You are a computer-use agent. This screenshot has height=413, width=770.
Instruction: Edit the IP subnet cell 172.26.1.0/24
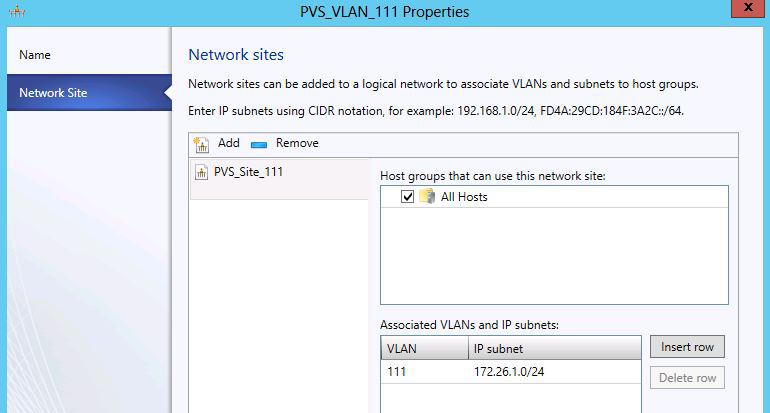[555, 372]
